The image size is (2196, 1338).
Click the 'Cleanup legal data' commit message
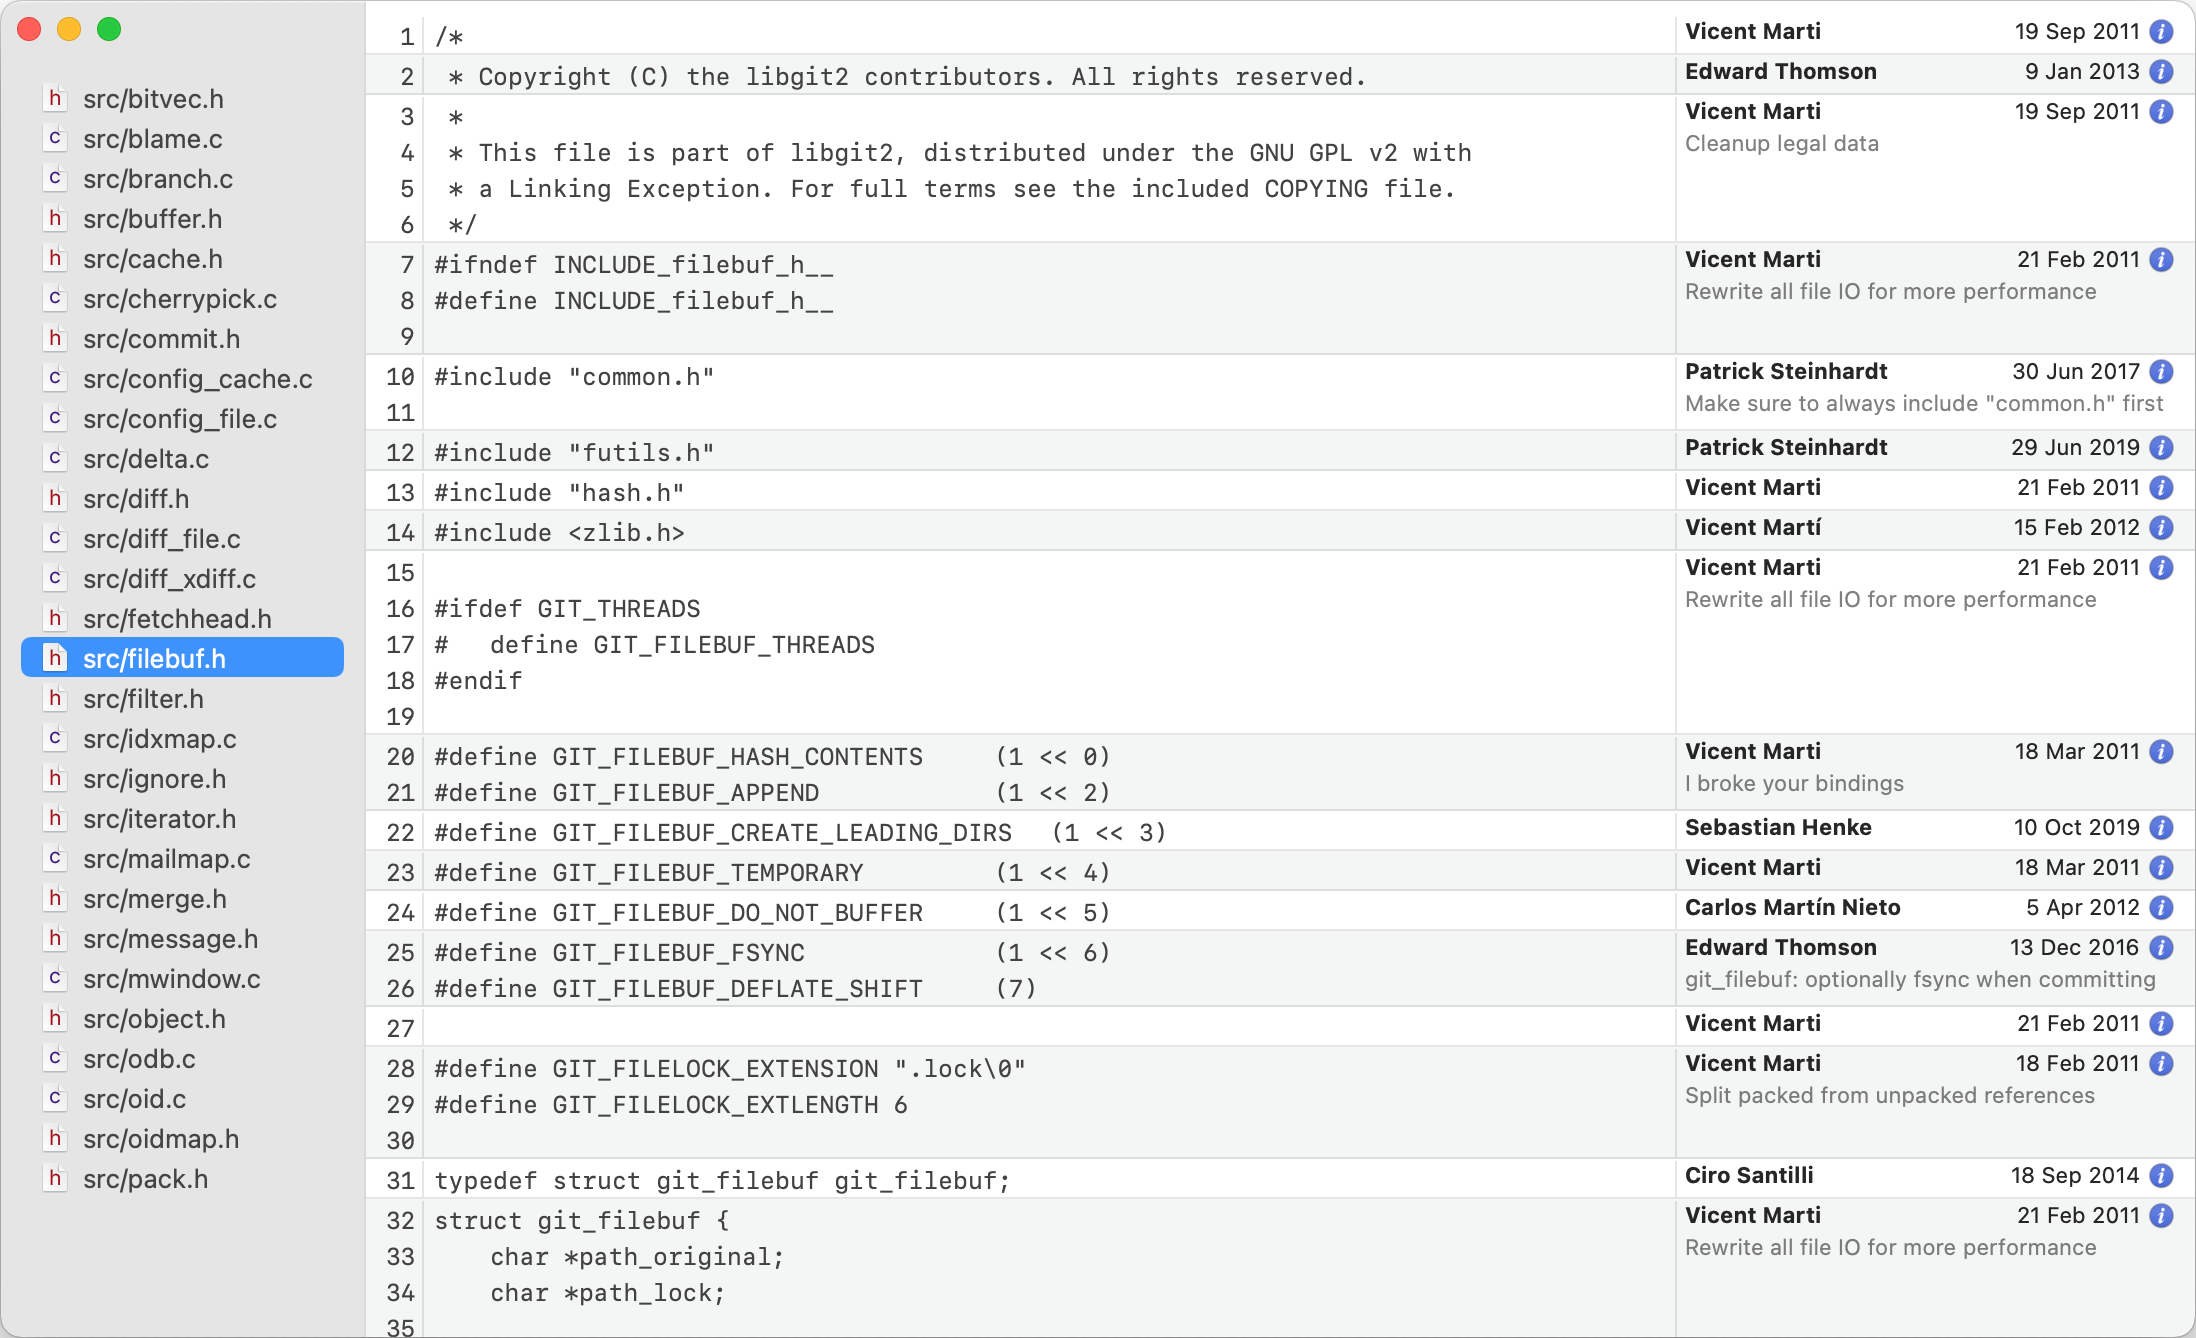[1781, 144]
